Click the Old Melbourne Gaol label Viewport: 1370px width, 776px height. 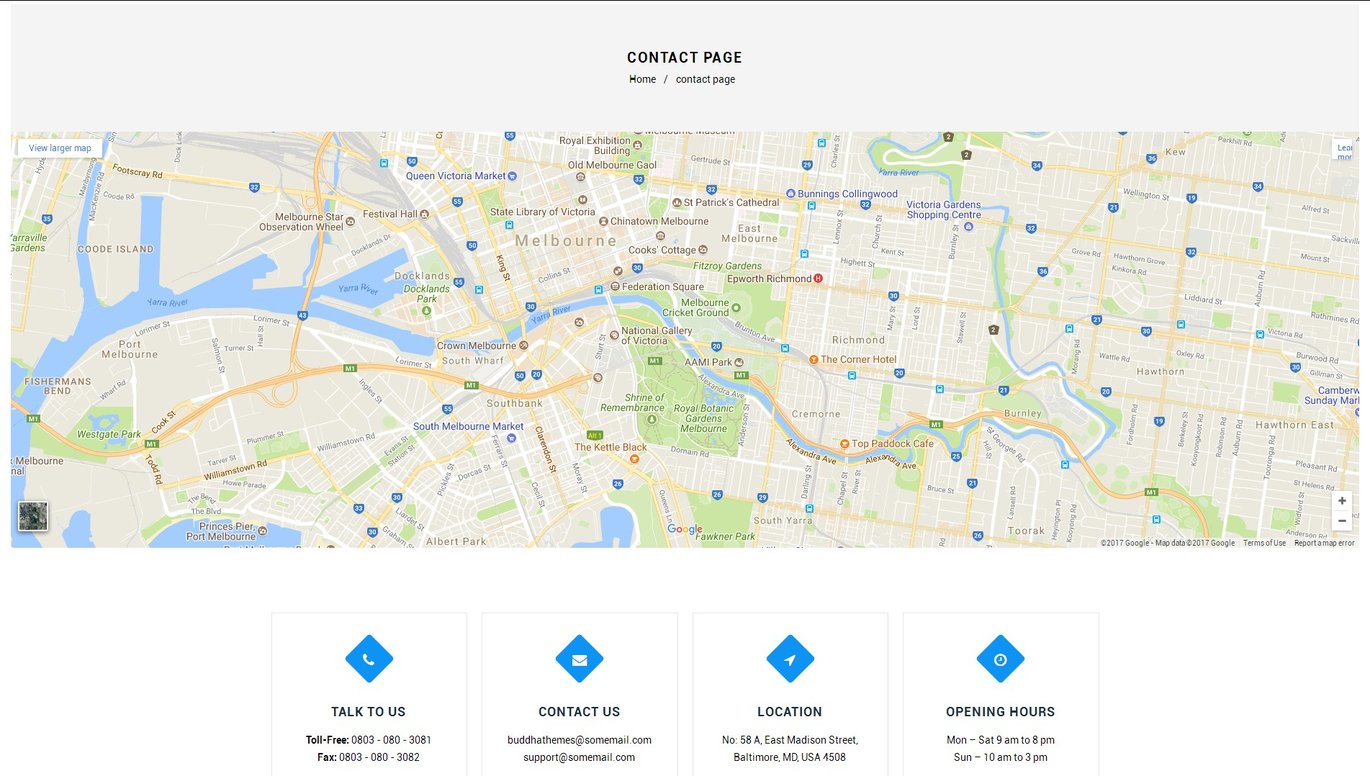(x=612, y=165)
